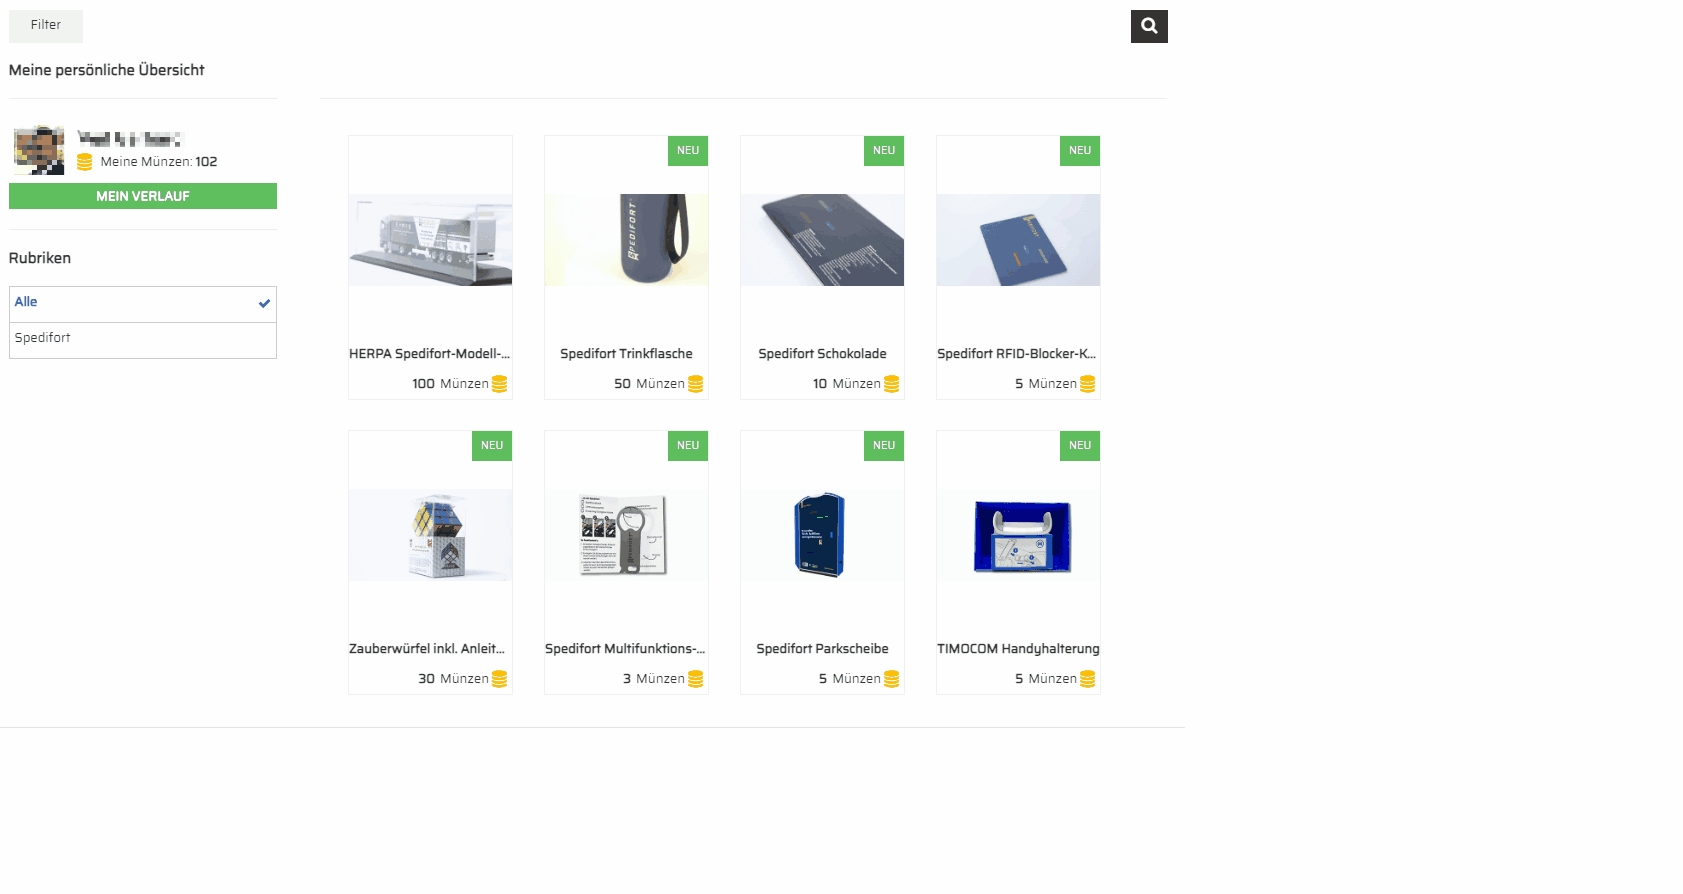Click the NEU badge on RFID-Blocker
The height and width of the screenshot is (894, 1683).
1080,151
